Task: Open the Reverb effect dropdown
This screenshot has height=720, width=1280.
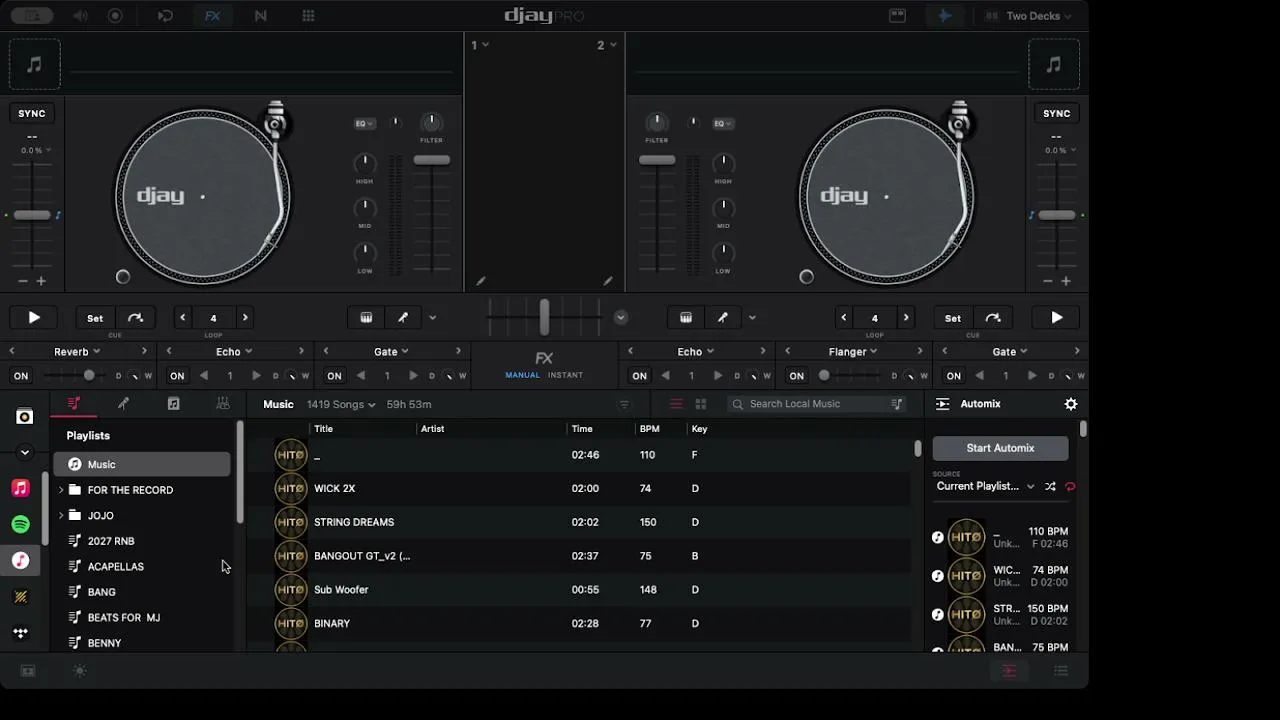Action: click(77, 352)
